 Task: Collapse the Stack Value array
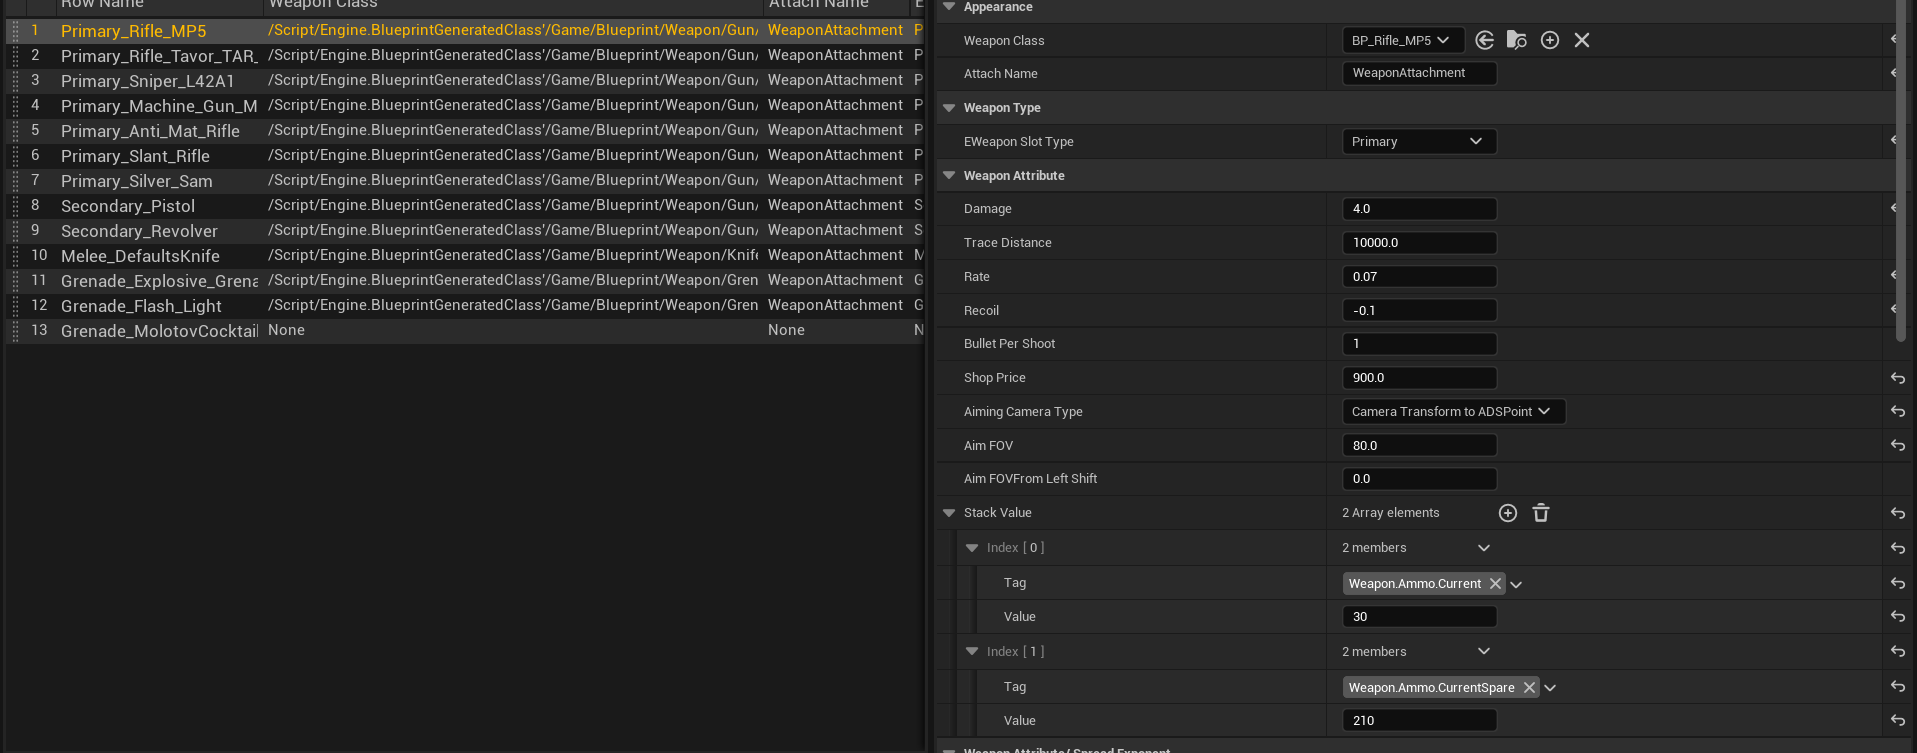(x=949, y=513)
